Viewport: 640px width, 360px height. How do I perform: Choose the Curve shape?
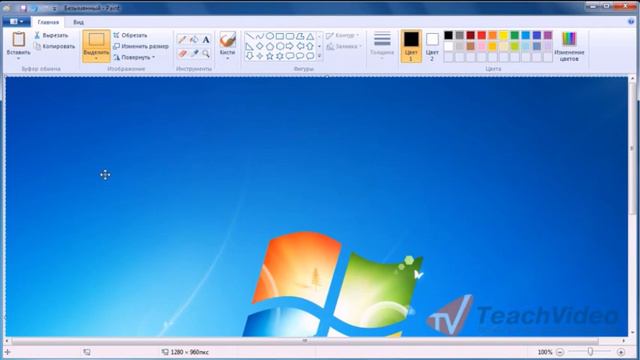260,36
